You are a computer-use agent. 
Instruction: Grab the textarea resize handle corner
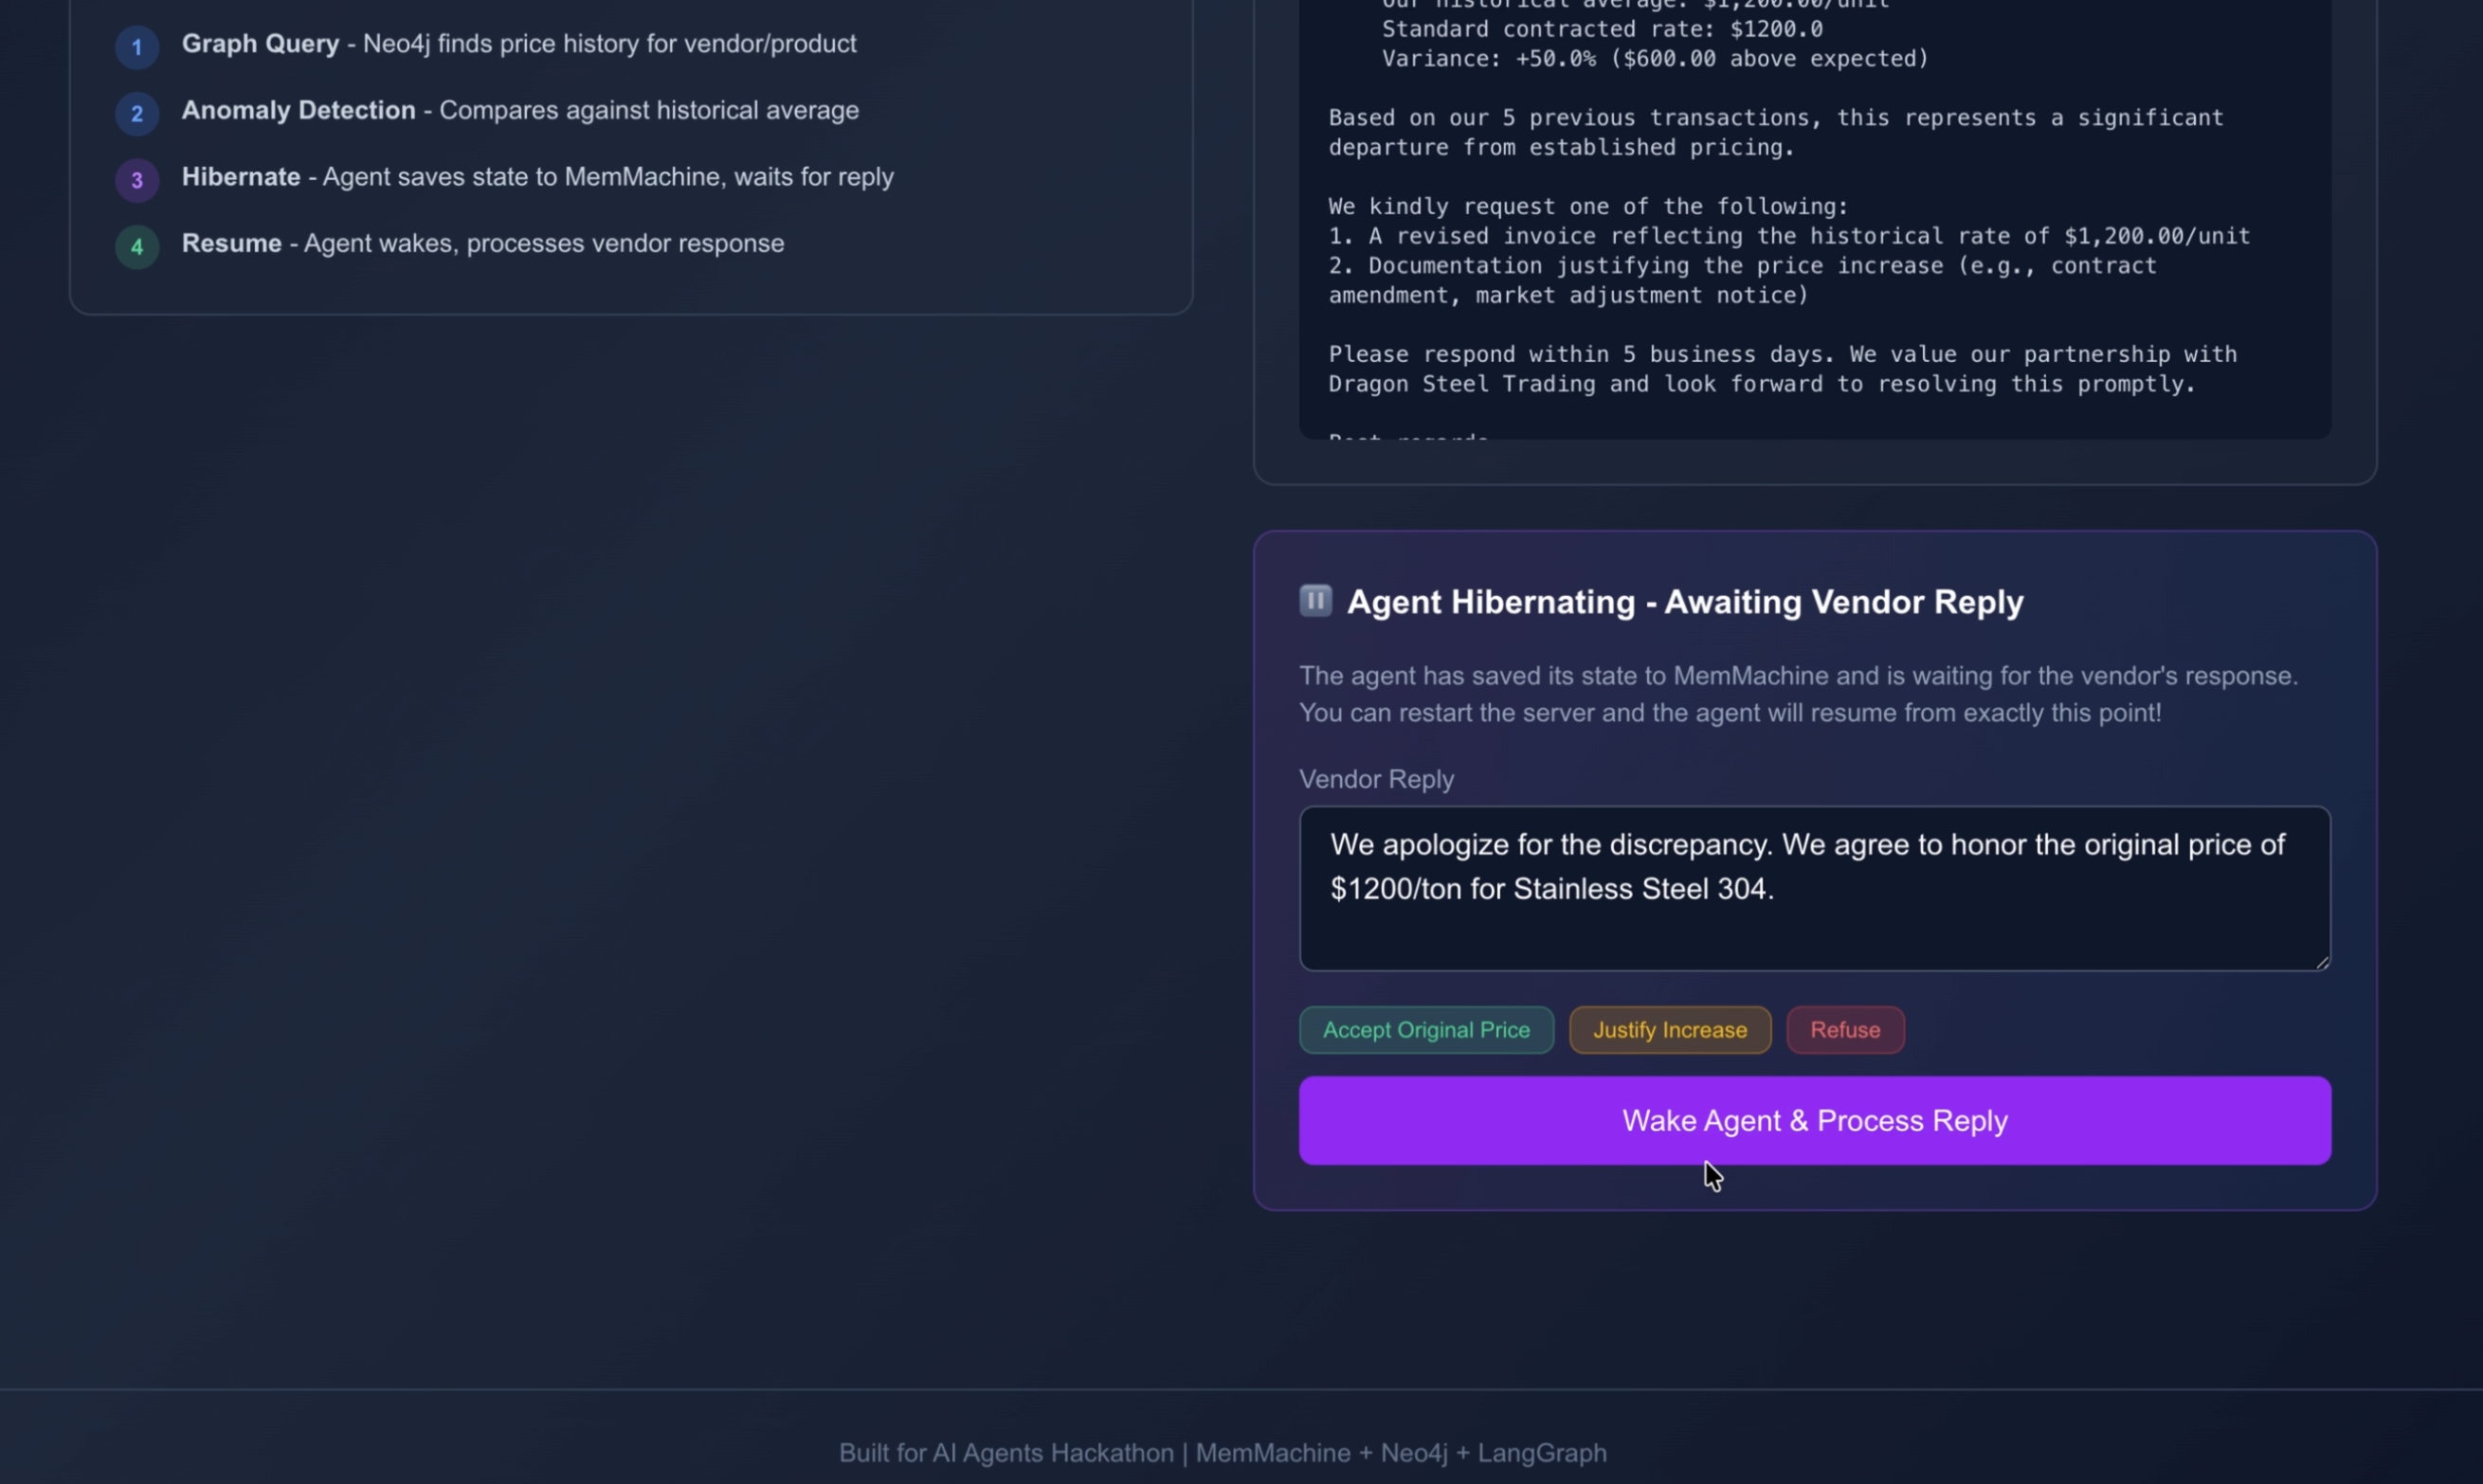coord(2322,961)
